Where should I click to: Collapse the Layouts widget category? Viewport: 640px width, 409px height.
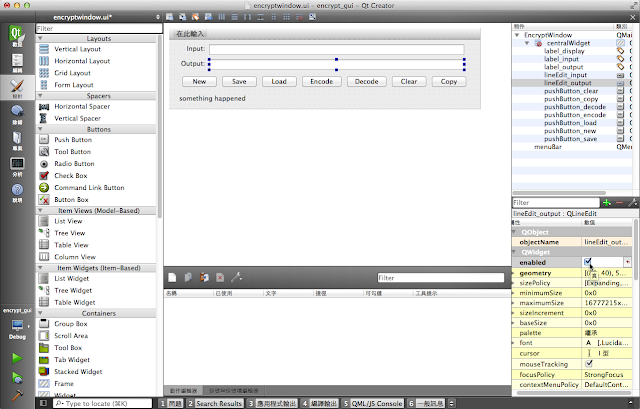40,38
